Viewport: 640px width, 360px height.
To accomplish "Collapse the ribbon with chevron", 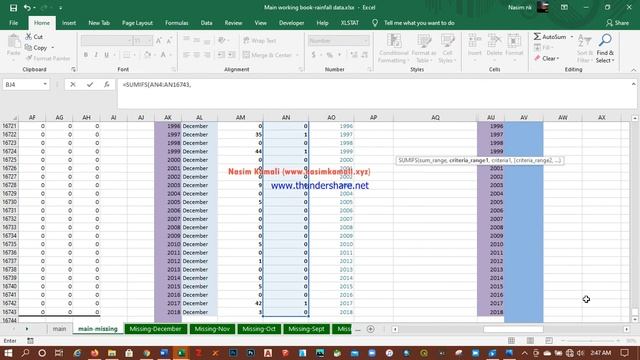I will (x=633, y=70).
